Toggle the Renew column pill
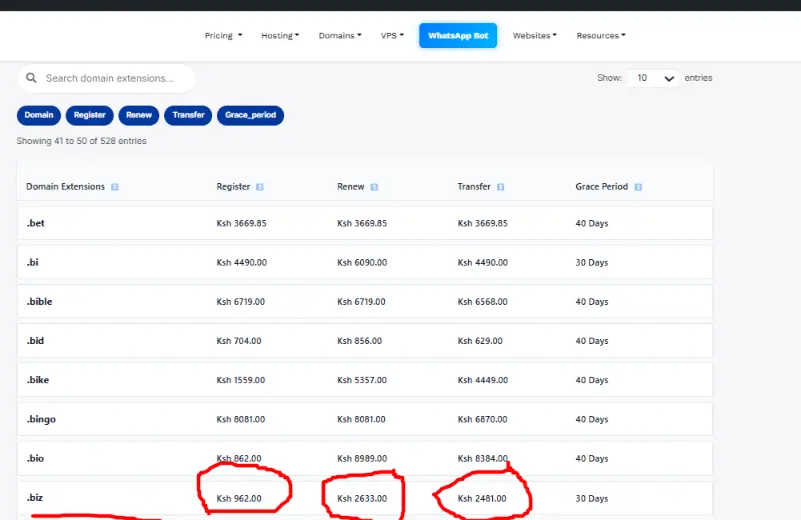Screen dimensions: 801x520 (139, 115)
